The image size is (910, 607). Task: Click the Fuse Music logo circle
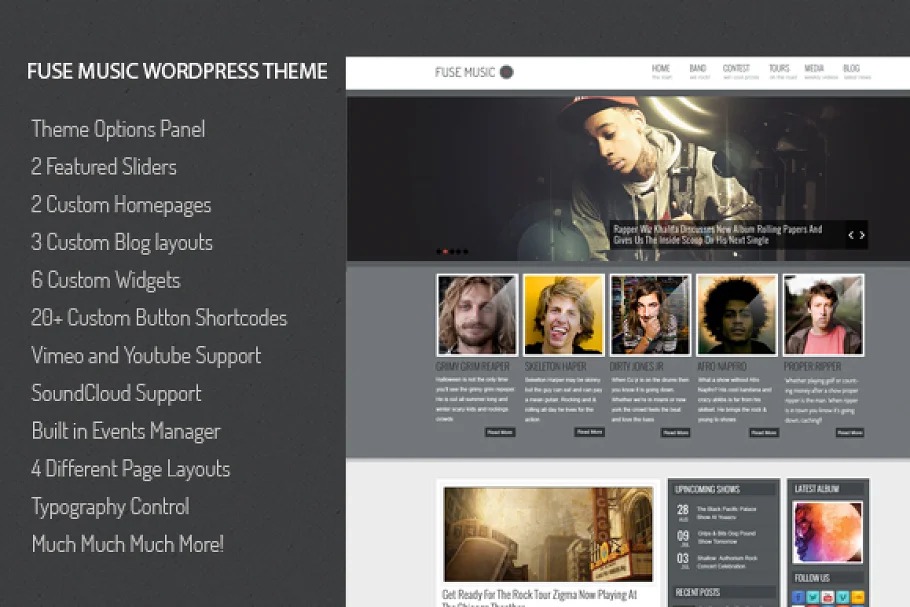click(x=507, y=72)
